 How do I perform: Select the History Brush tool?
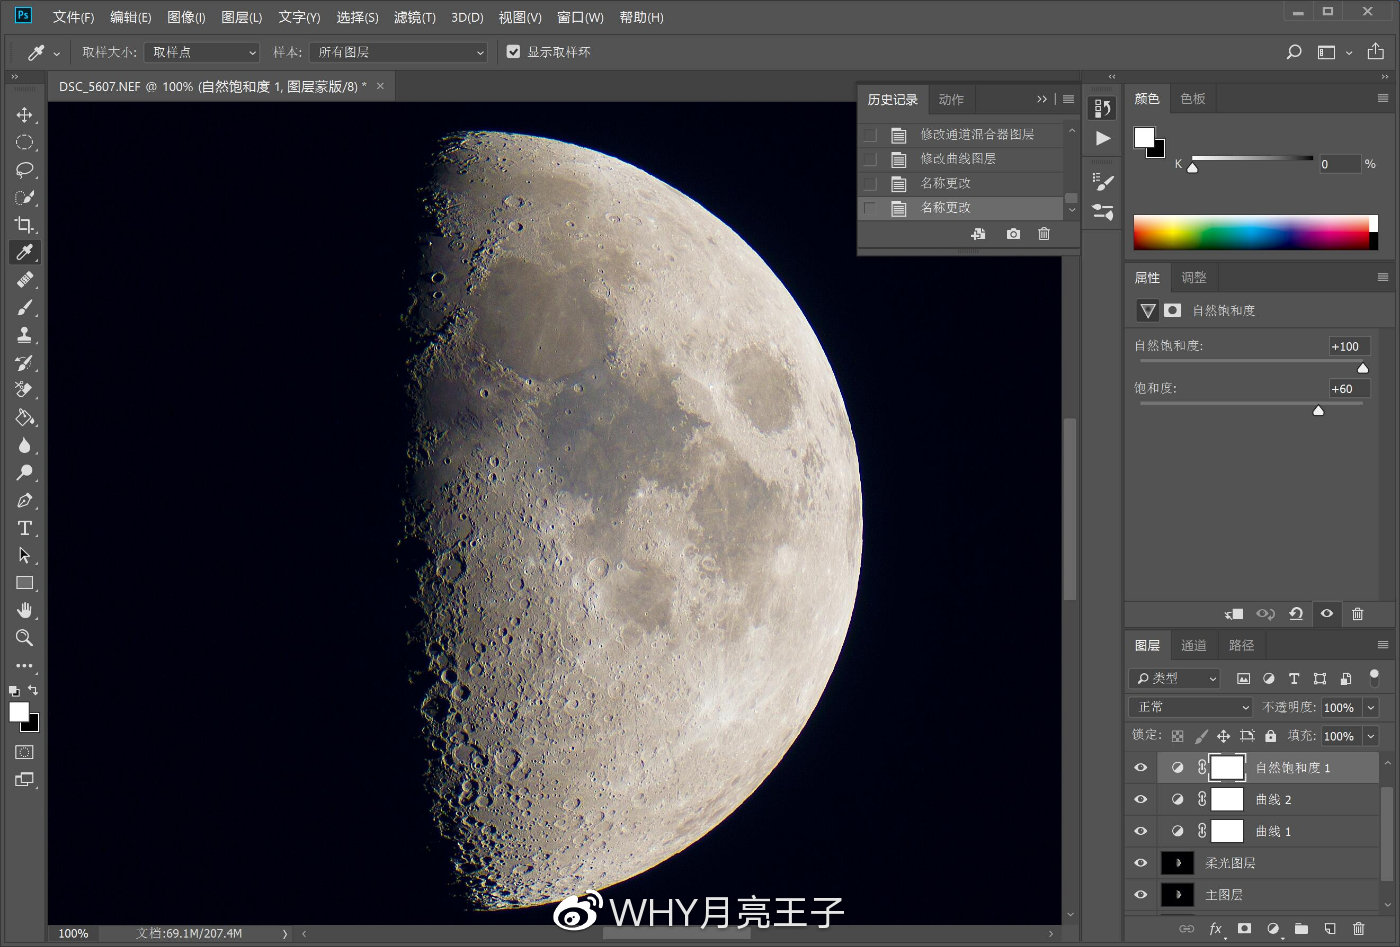(24, 363)
